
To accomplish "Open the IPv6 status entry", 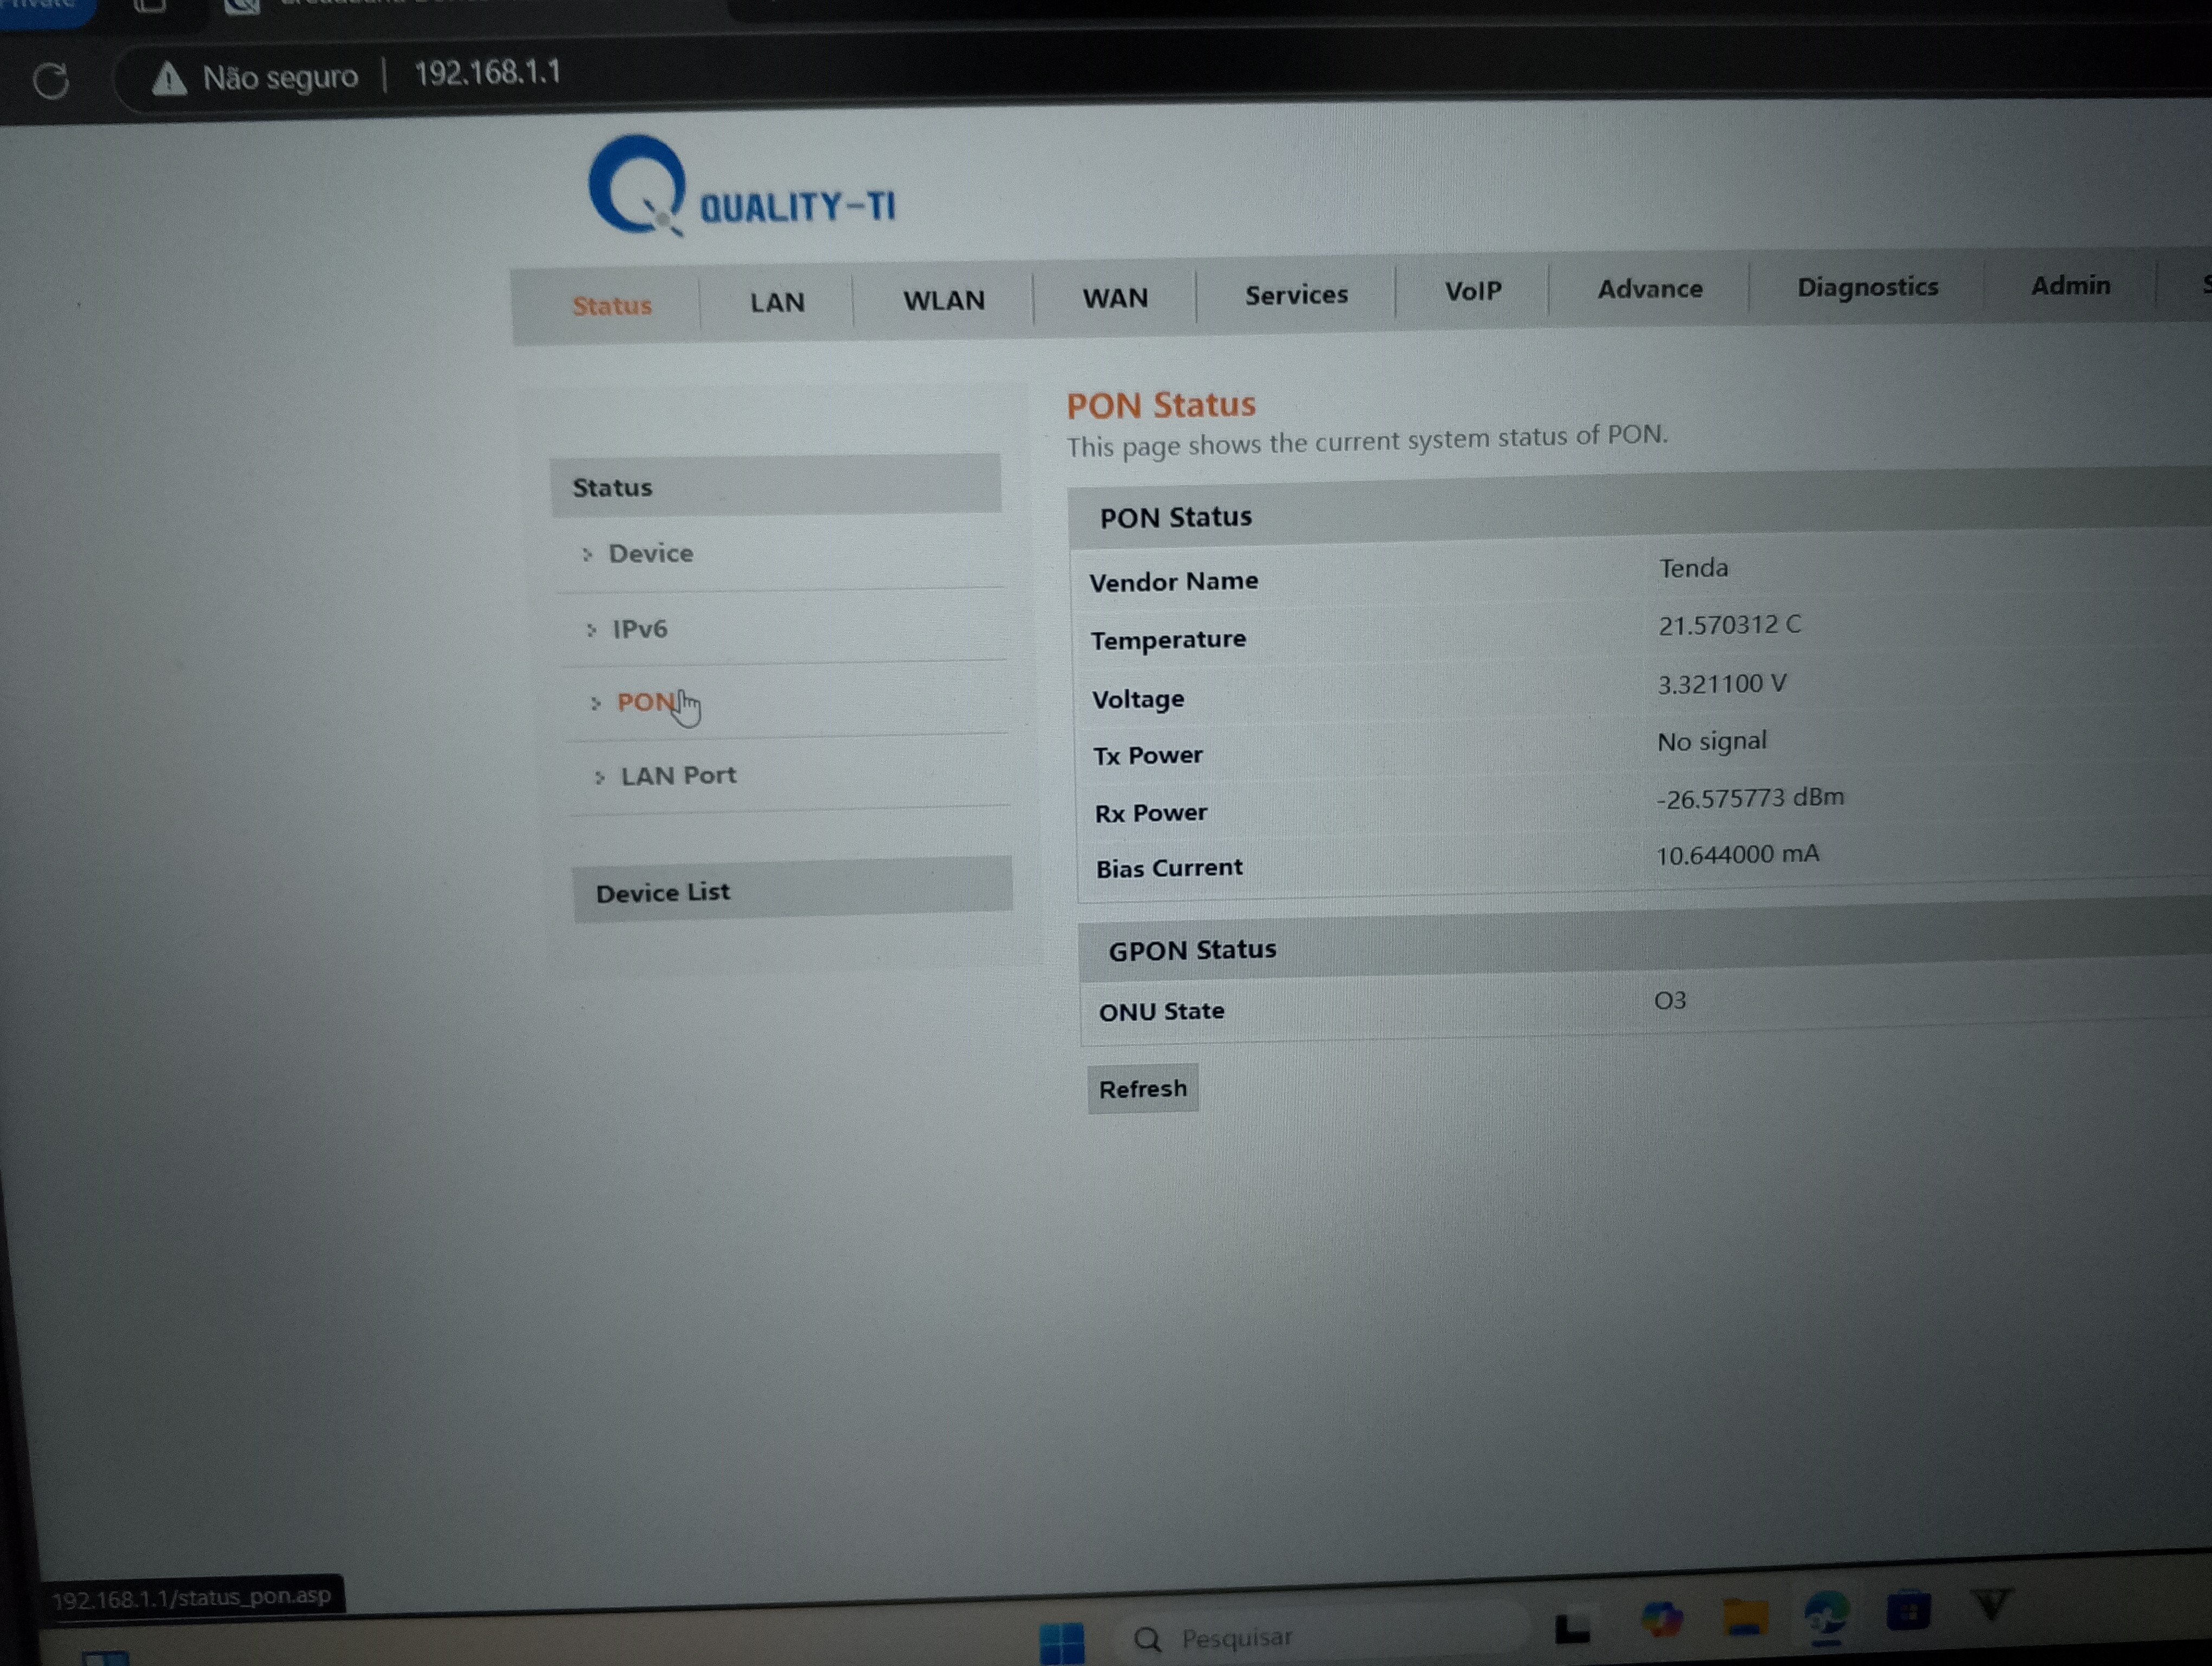I will click(639, 629).
